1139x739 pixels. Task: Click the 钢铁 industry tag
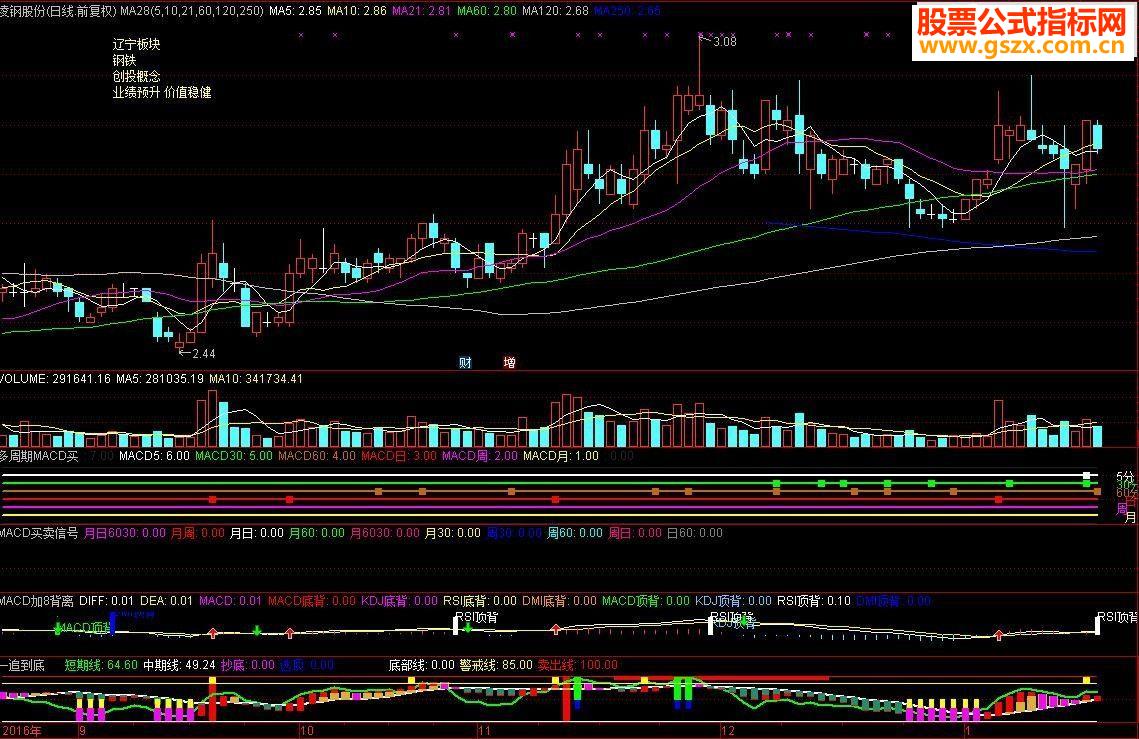click(124, 60)
